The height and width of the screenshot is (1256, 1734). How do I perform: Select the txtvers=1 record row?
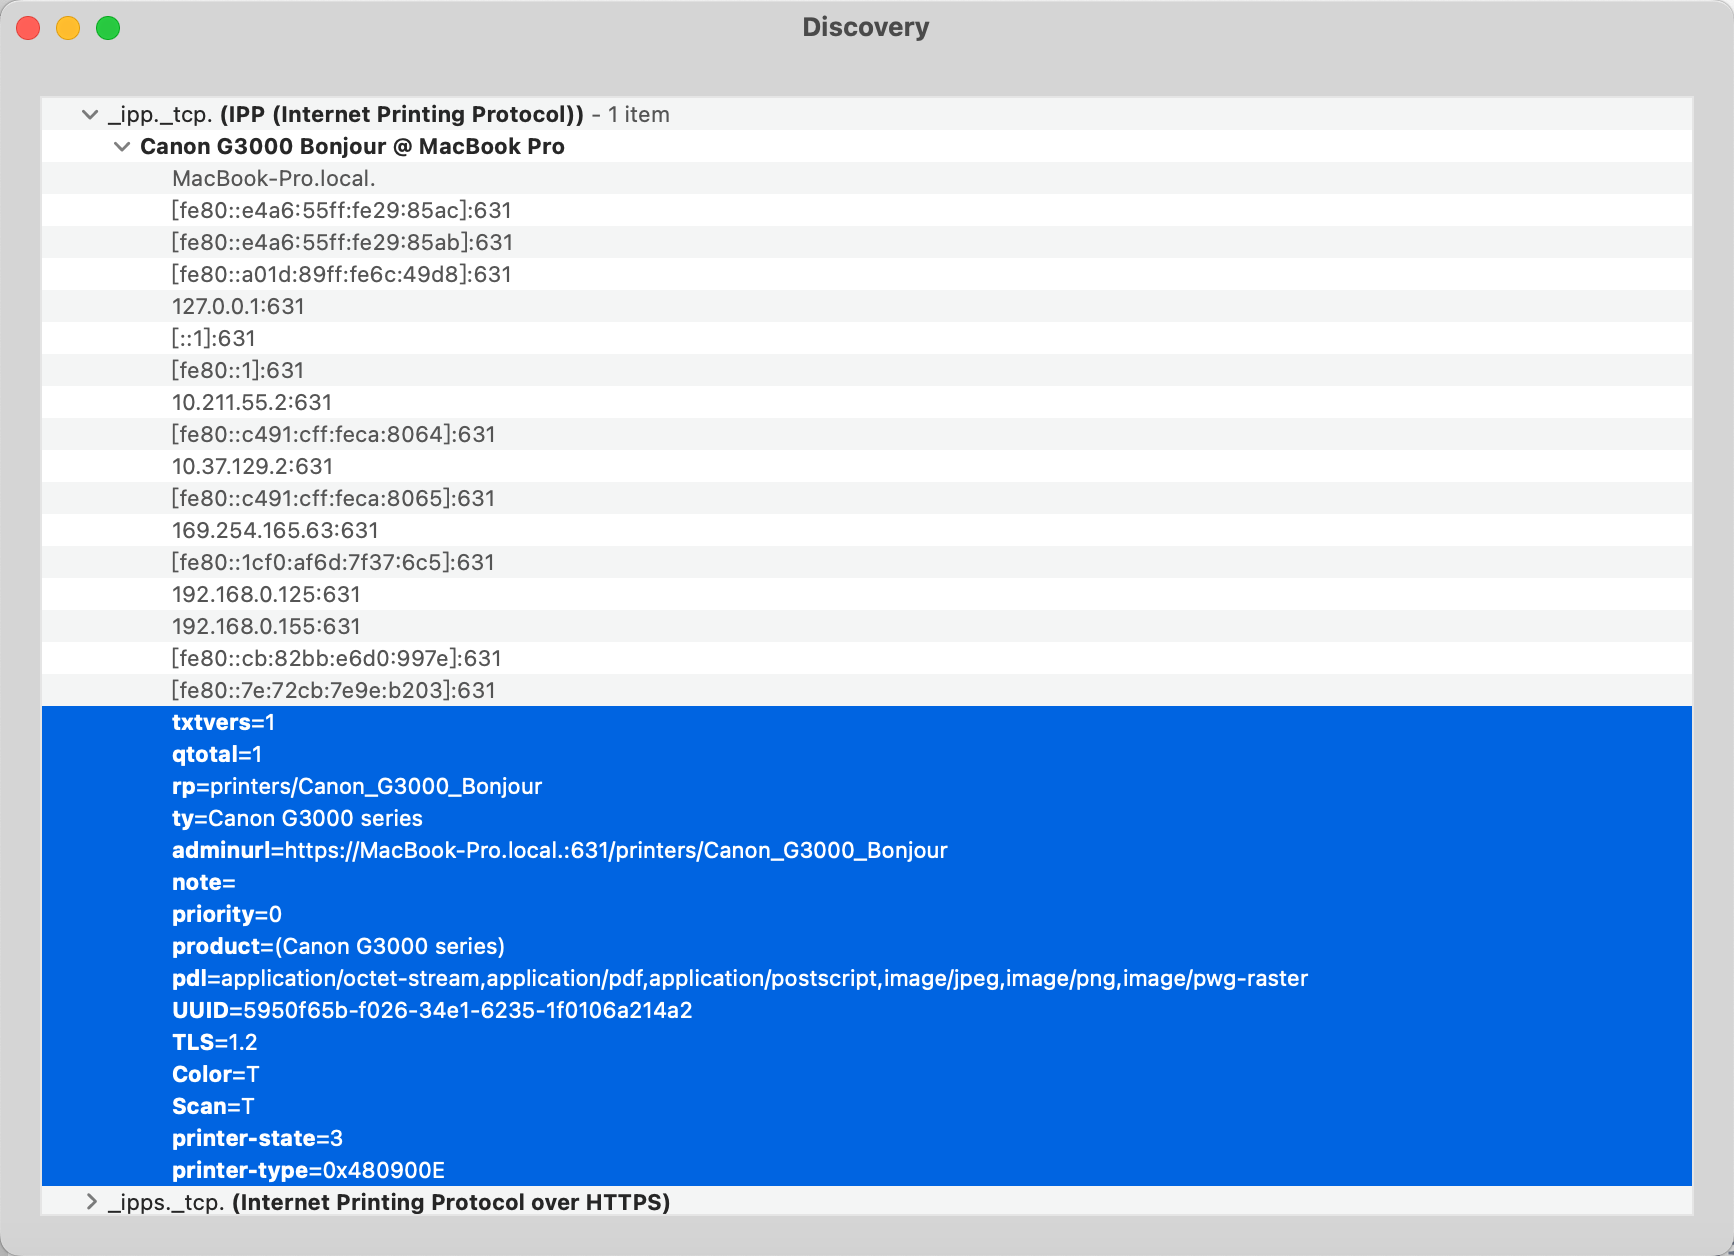(223, 723)
